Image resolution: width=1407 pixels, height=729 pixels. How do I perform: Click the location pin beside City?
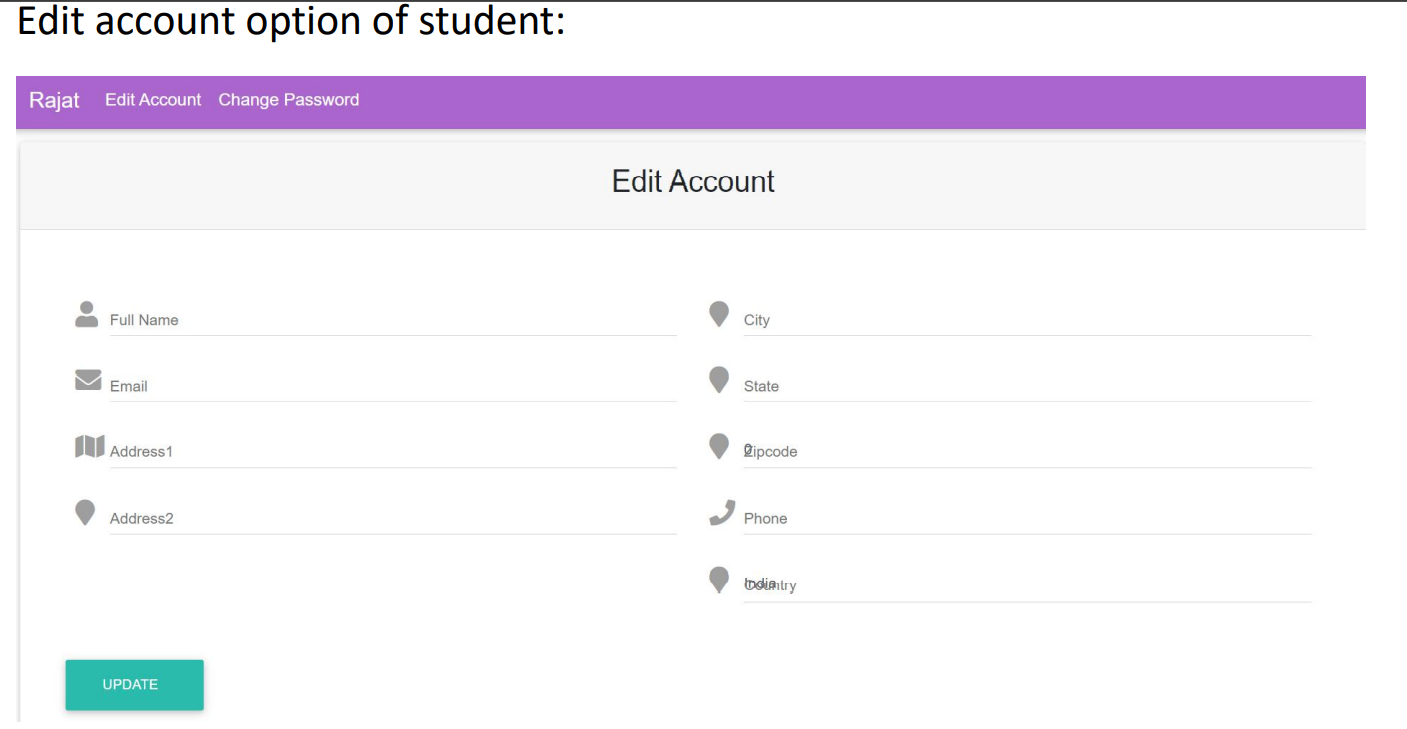pos(719,313)
